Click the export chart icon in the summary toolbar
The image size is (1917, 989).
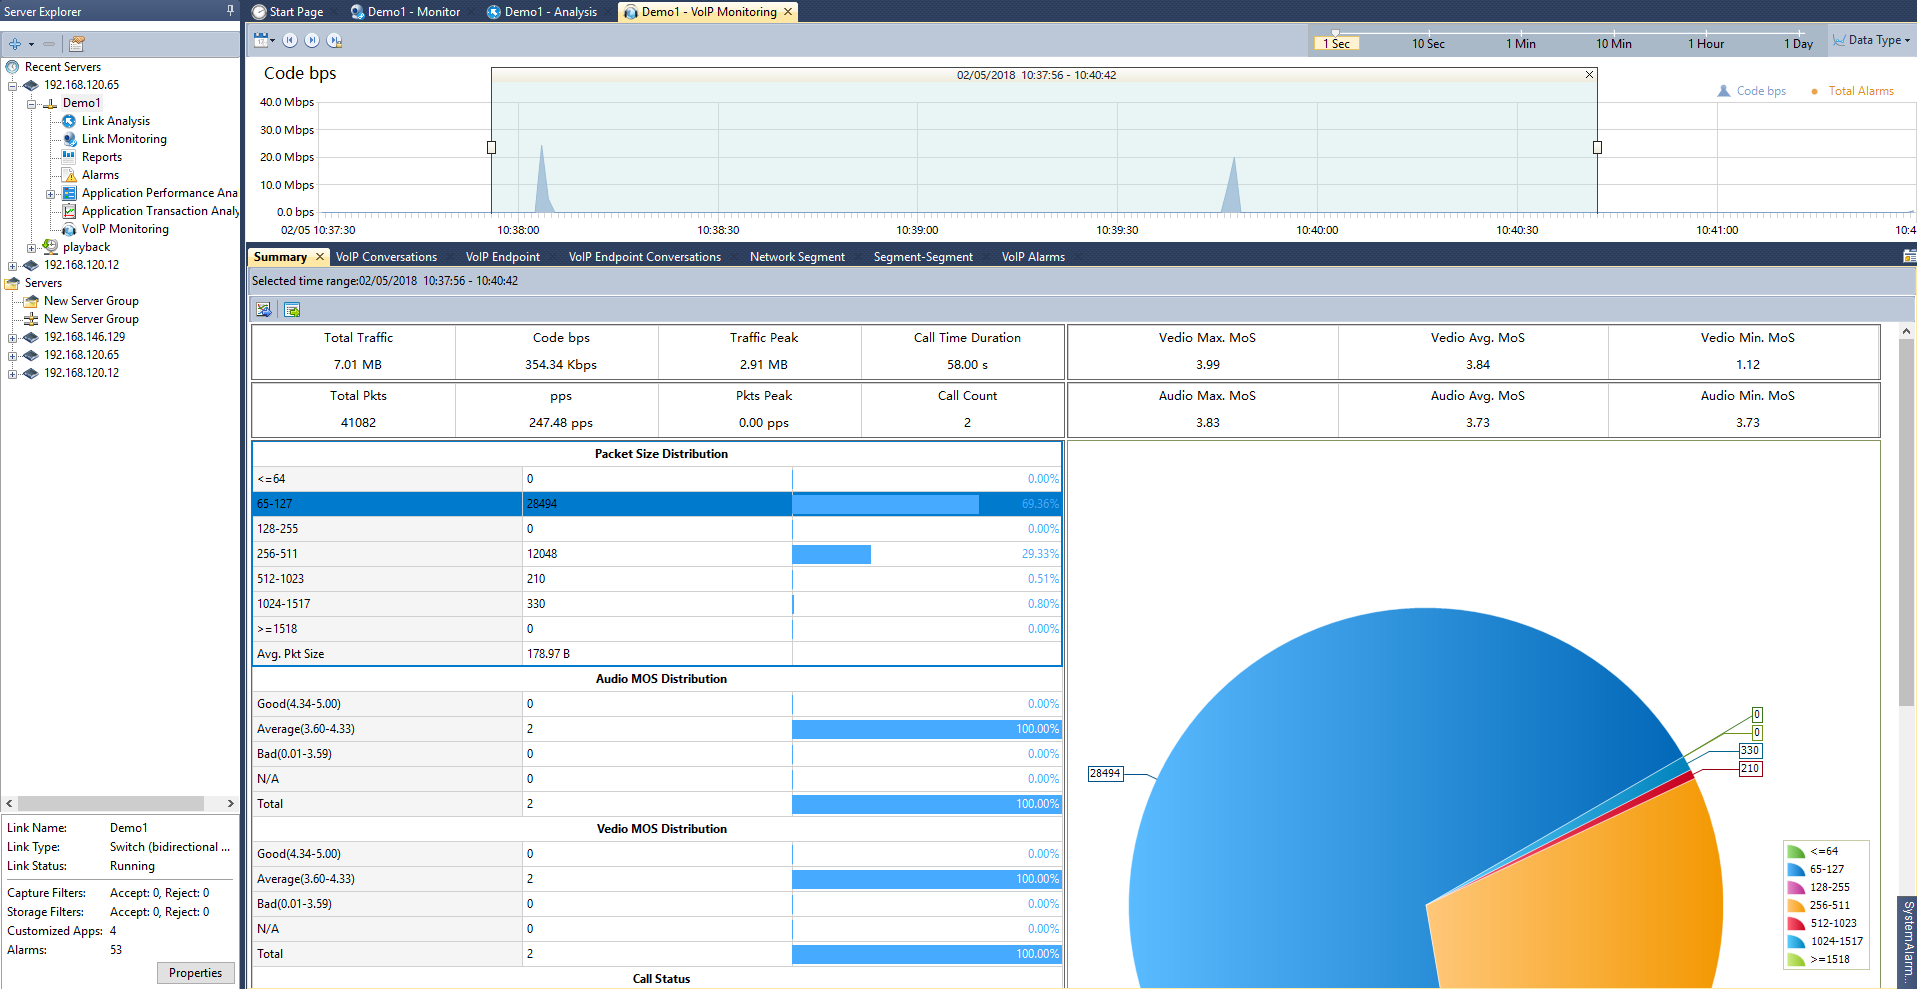tap(263, 310)
